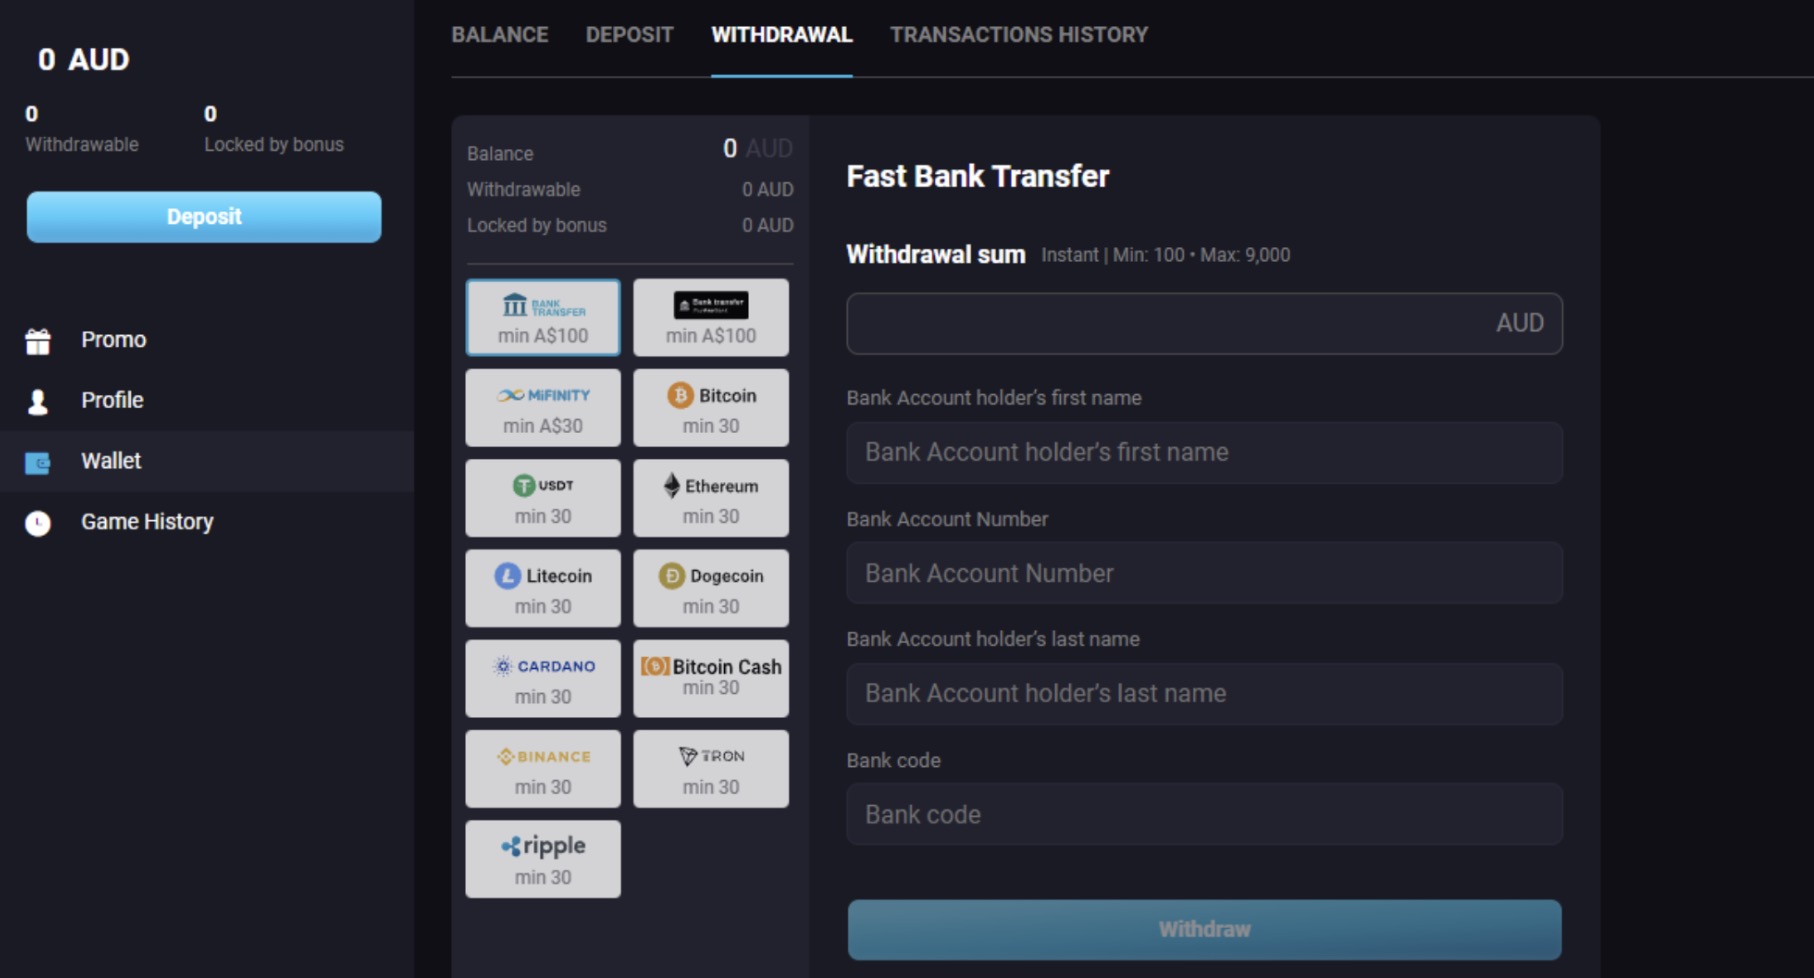The image size is (1814, 978).
Task: Select the USDT tile
Action: click(x=543, y=498)
